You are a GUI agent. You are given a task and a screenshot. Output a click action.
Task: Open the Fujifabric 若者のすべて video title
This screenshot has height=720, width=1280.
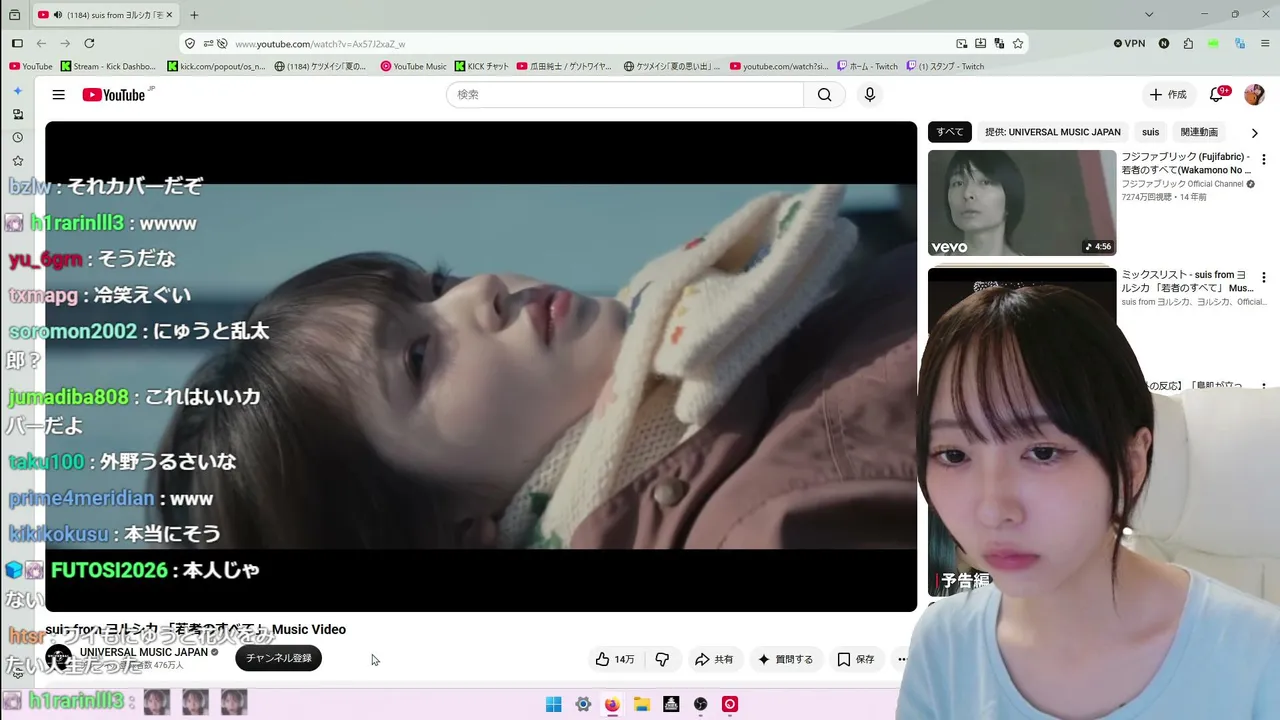1186,164
